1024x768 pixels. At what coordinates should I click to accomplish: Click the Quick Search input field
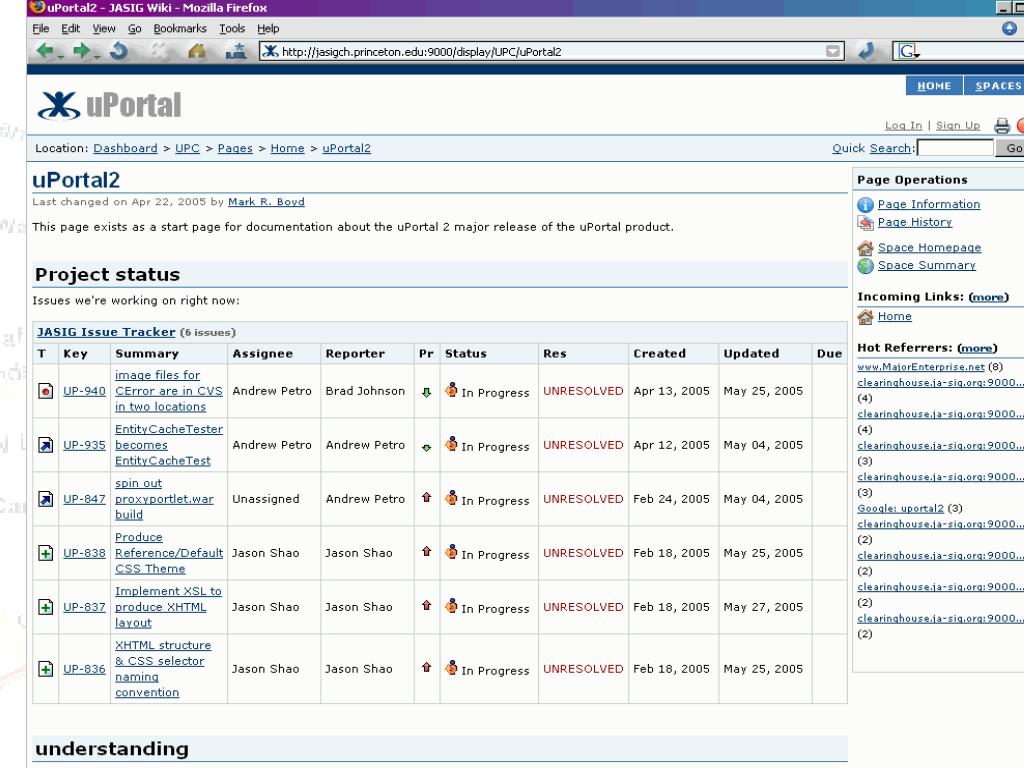pyautogui.click(x=955, y=148)
